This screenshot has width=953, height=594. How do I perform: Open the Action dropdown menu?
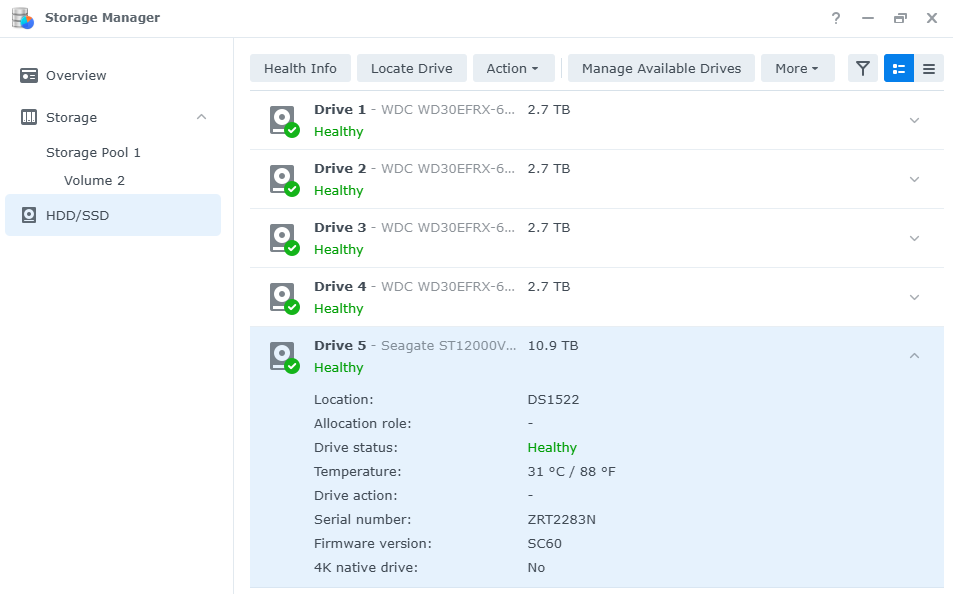tap(512, 68)
